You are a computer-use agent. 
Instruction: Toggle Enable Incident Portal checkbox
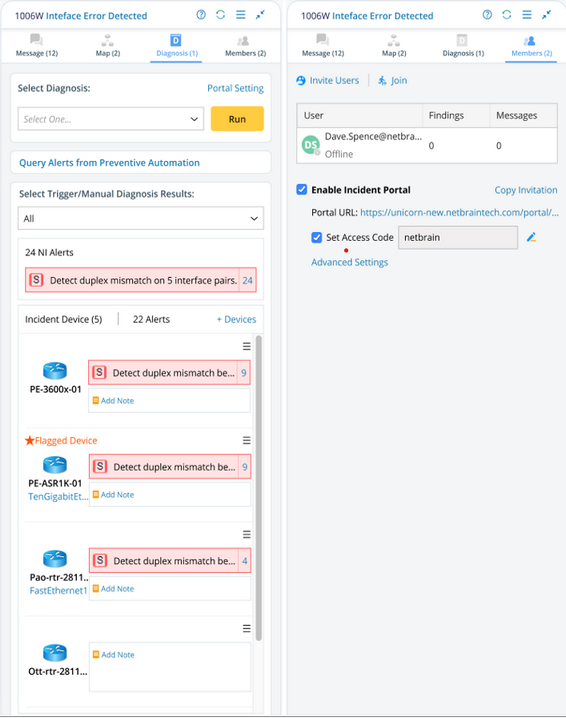point(301,190)
